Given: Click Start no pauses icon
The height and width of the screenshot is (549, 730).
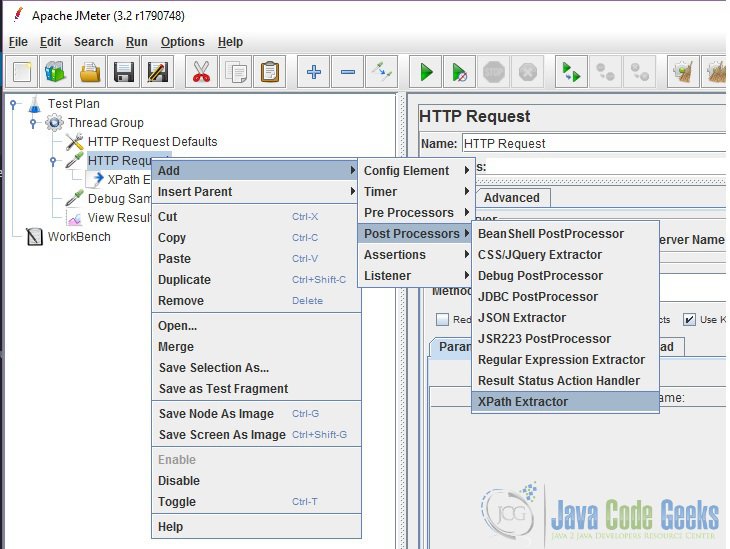Looking at the screenshot, I should (460, 72).
